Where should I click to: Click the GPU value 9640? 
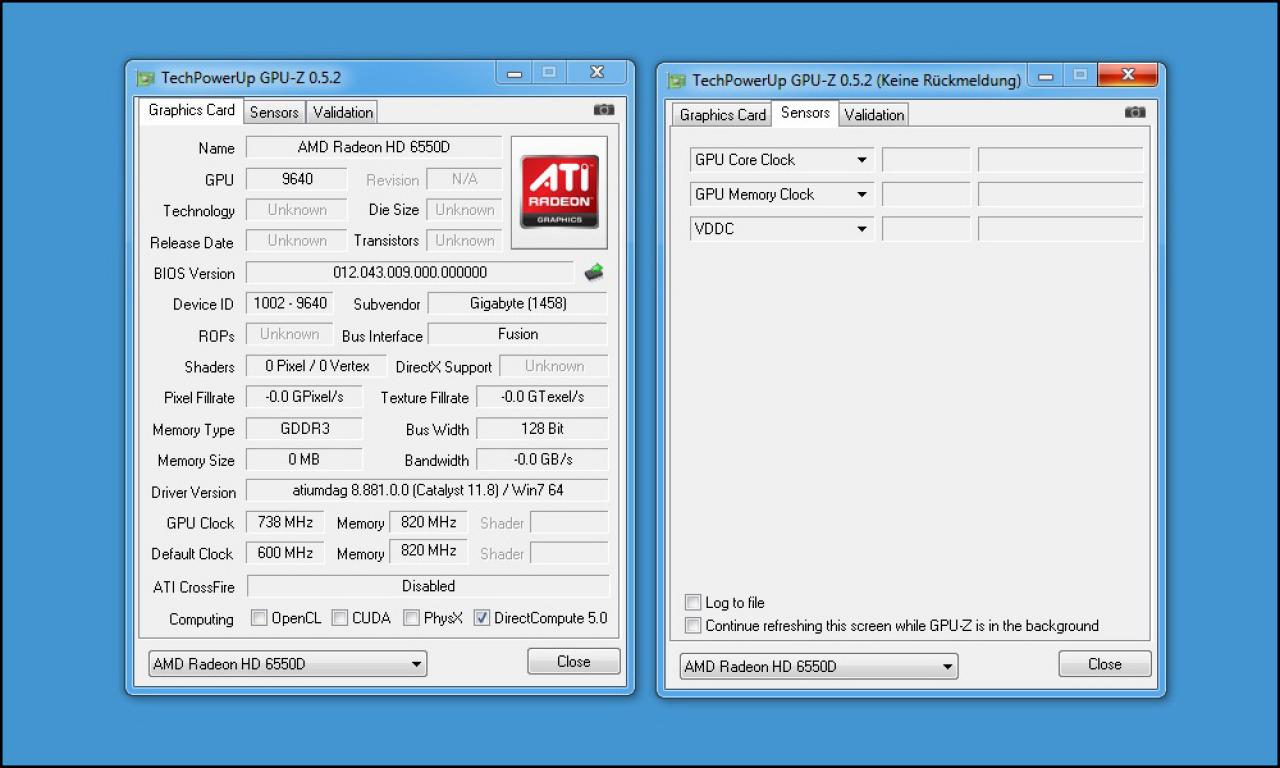[x=297, y=179]
